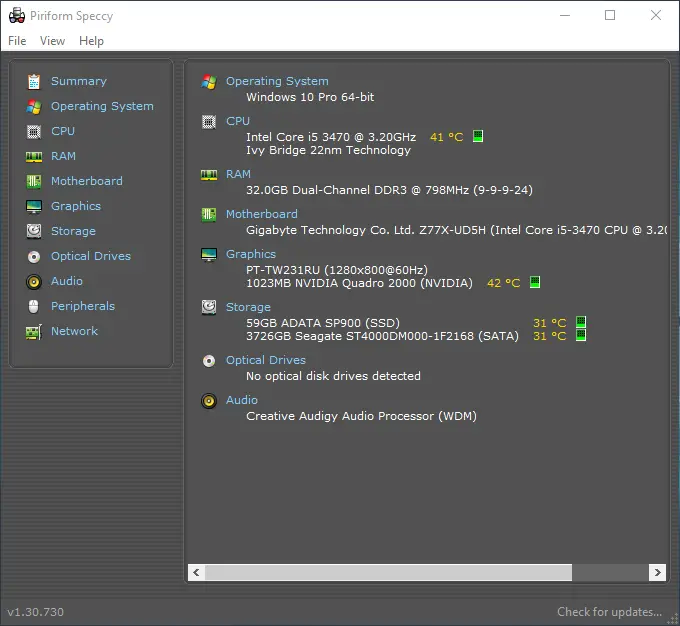680x626 pixels.
Task: Click the Seagate drive temperature indicator icon
Action: [x=581, y=335]
